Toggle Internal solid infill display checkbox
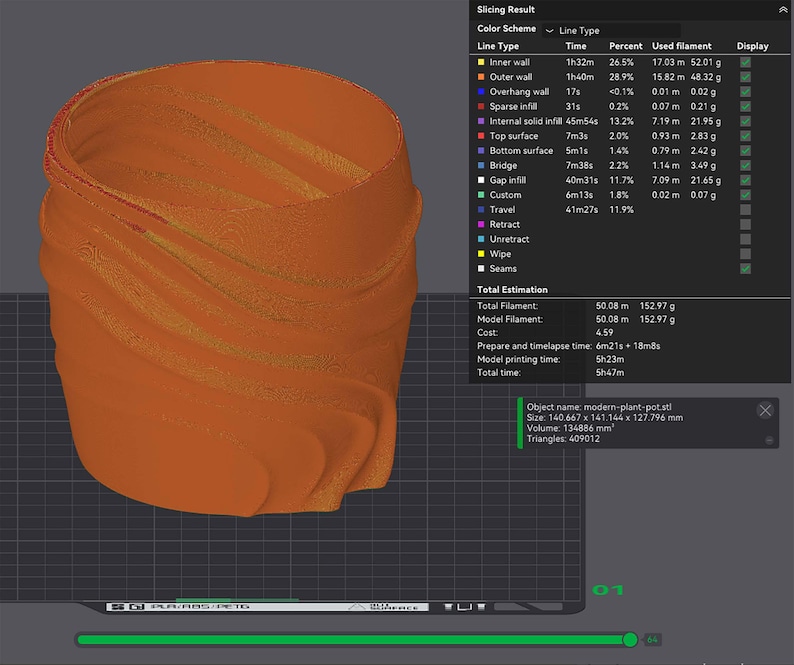Image resolution: width=794 pixels, height=665 pixels. (745, 121)
